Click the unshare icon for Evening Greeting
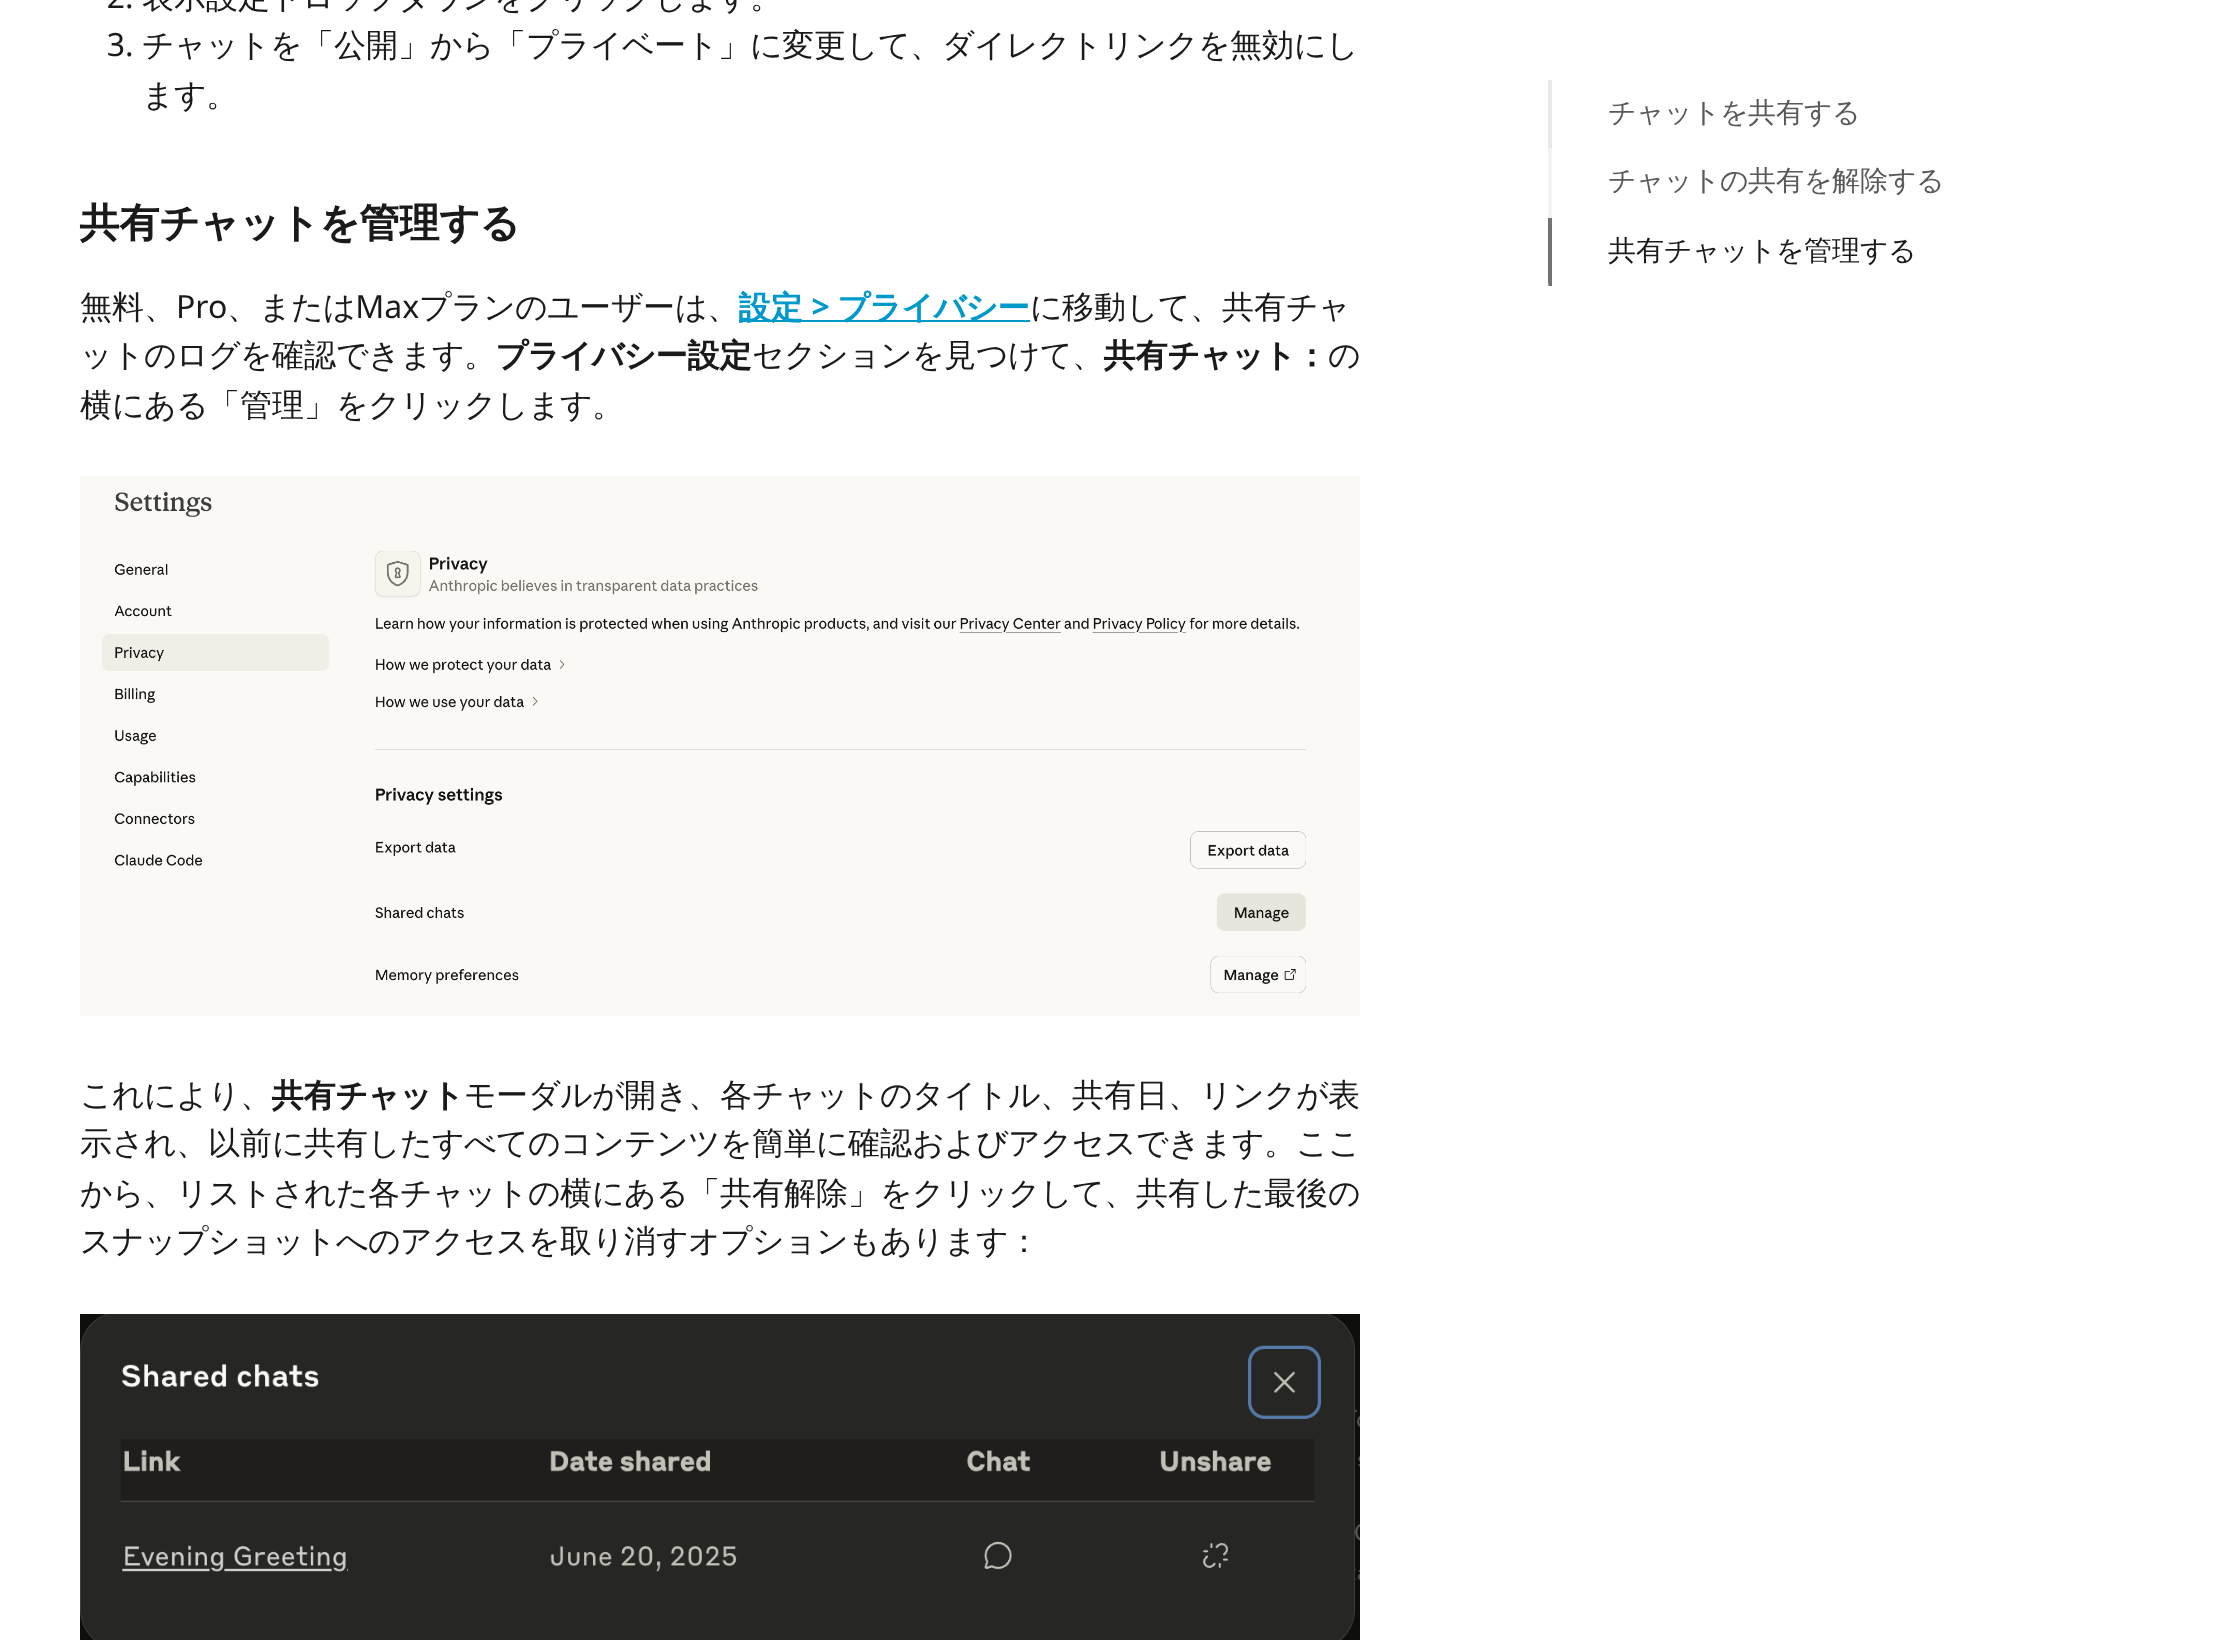The image size is (2240, 1640). coord(1215,1556)
